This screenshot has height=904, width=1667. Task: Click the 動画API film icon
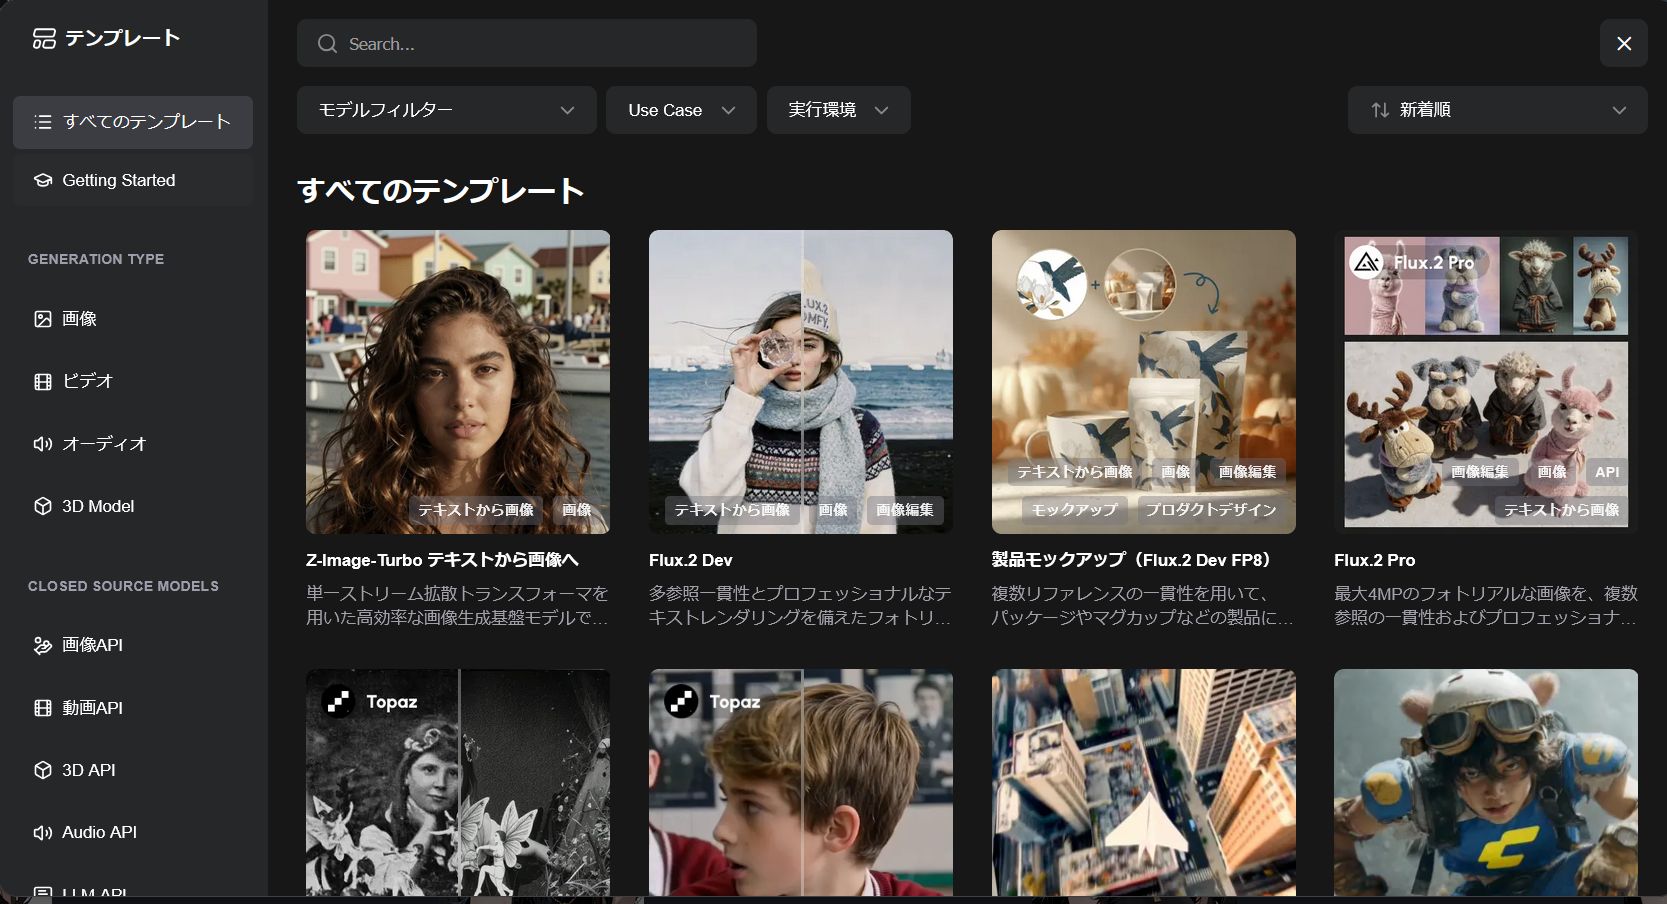click(x=43, y=708)
